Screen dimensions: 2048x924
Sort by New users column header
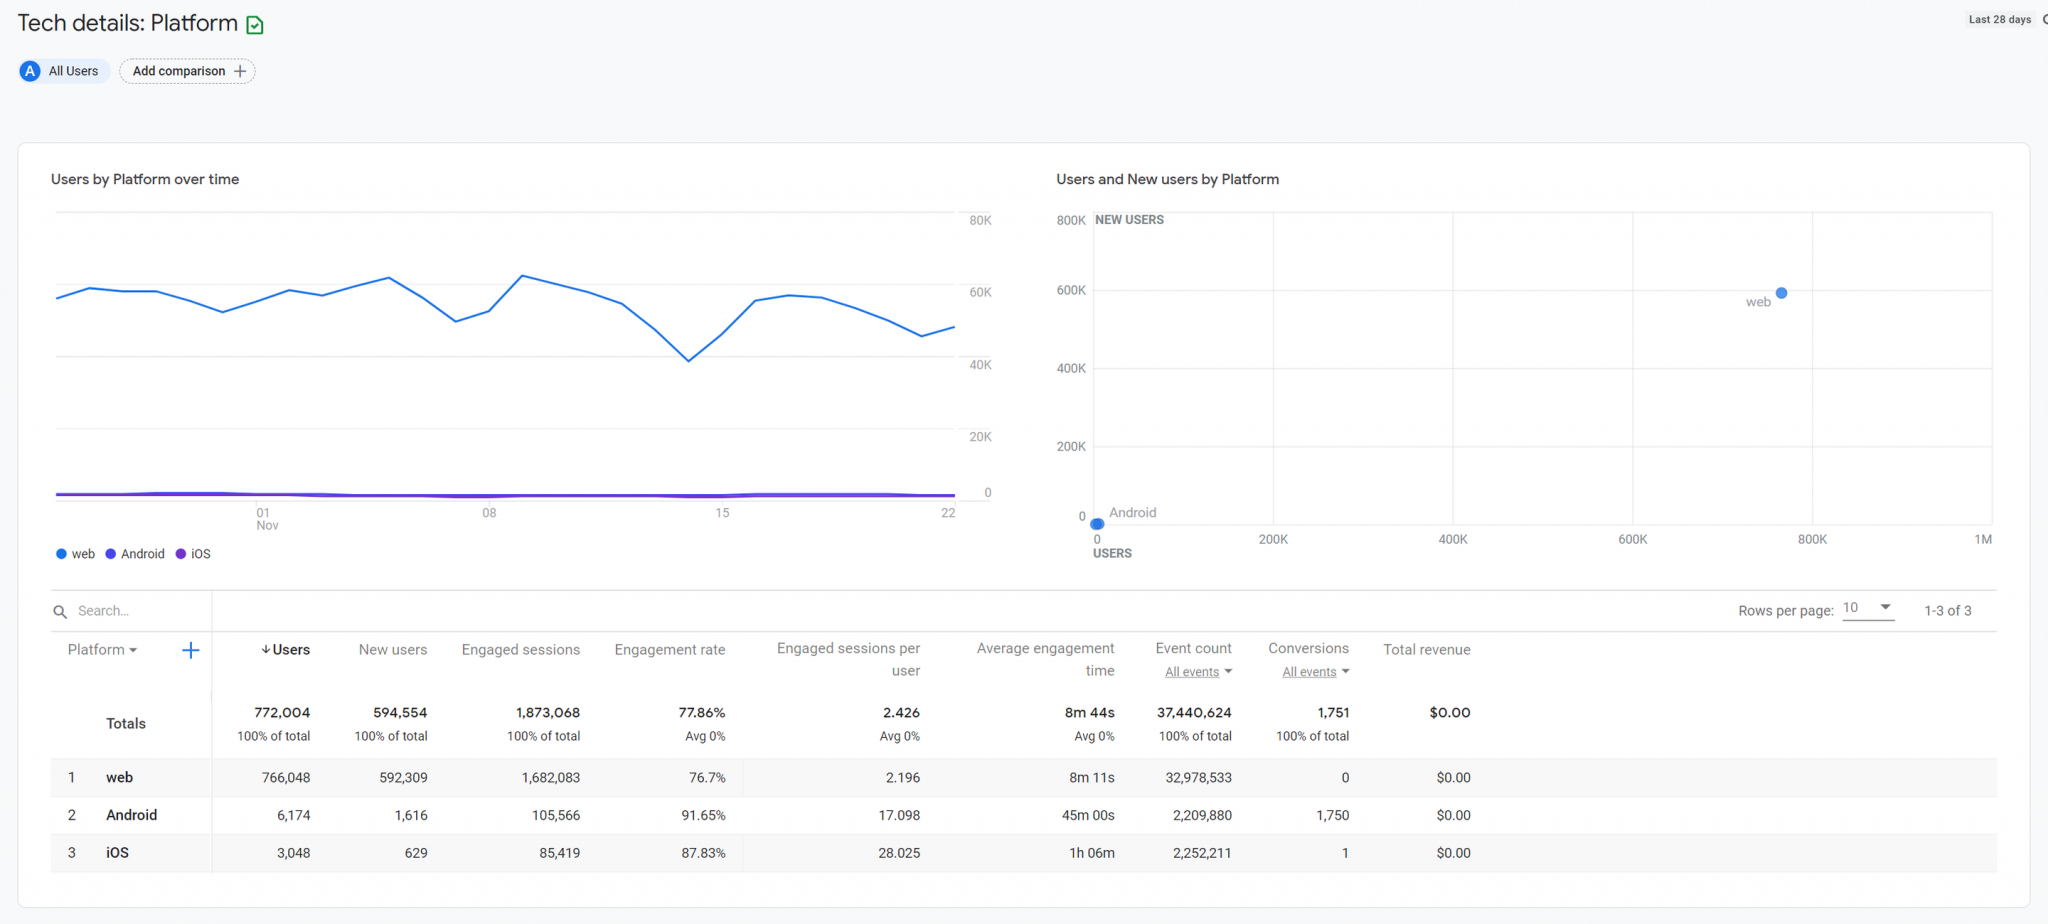pos(392,650)
